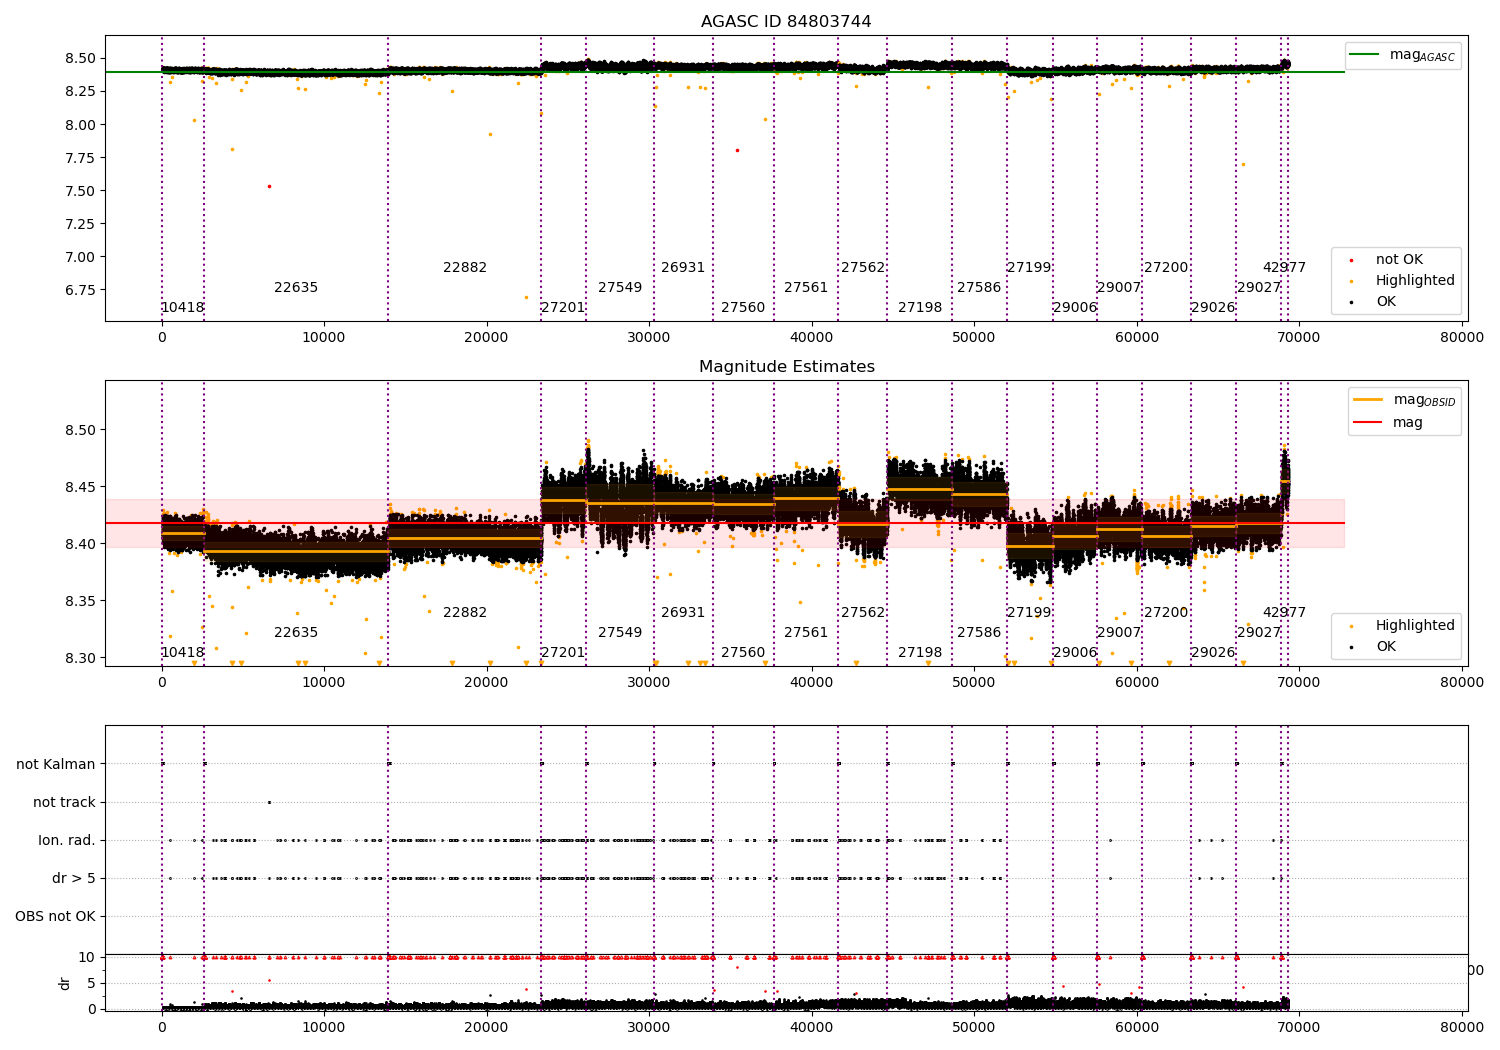Click obsid label 26931 in AGASC ID plot

point(683,268)
